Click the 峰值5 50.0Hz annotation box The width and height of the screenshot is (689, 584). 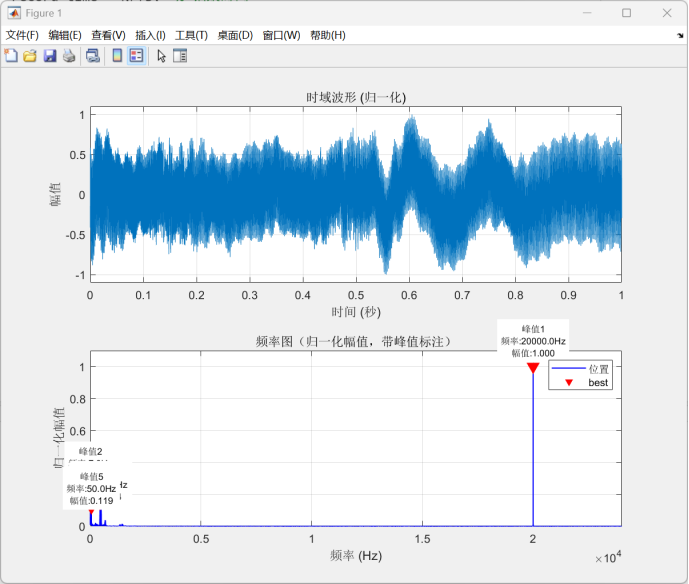[x=91, y=489]
